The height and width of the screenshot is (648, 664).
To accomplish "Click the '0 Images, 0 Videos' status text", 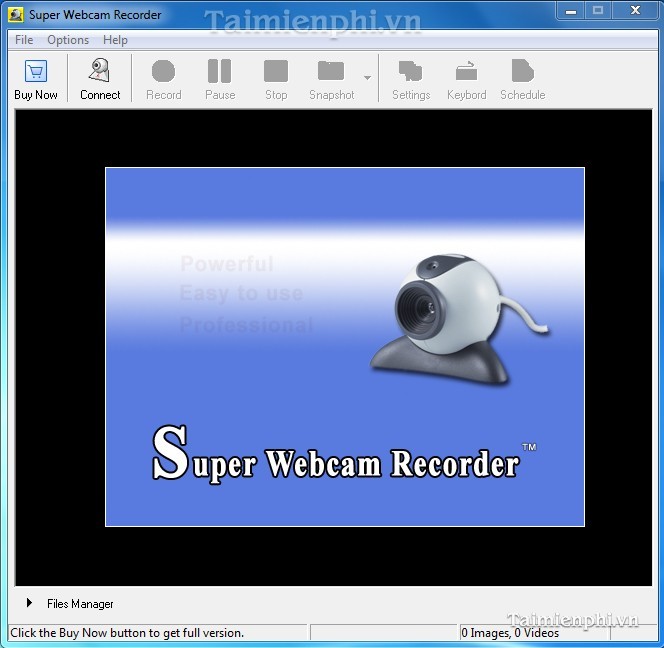I will (510, 633).
